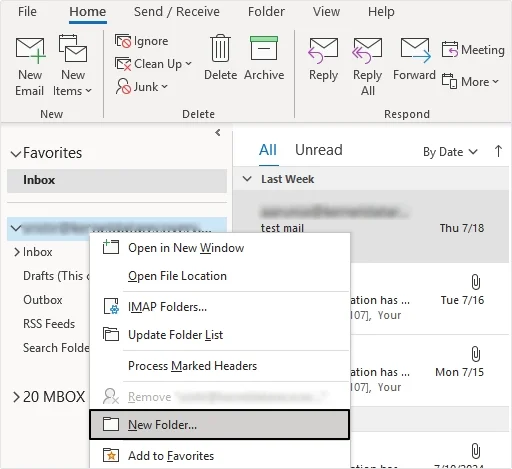Click the Ignore conversation icon

point(123,41)
